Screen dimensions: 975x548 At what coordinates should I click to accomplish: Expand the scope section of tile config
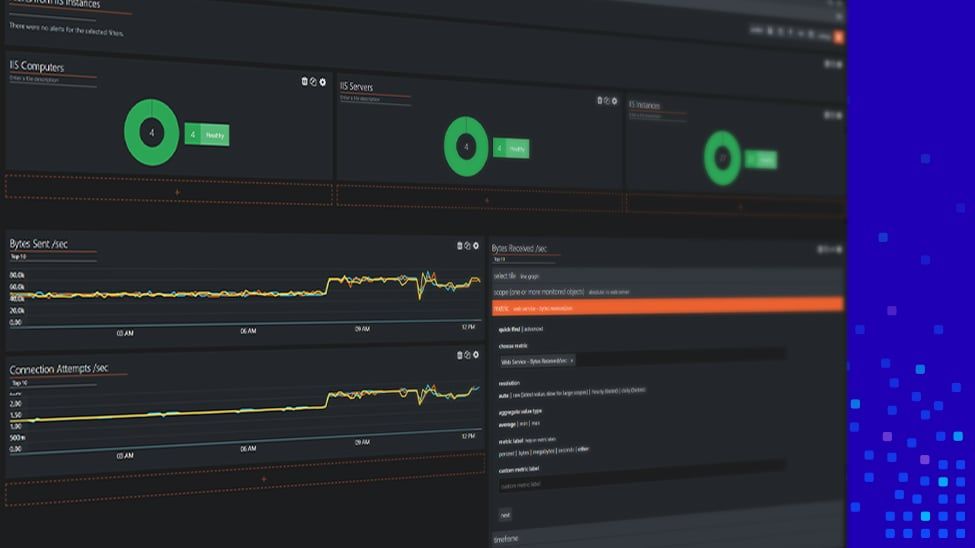(540, 292)
